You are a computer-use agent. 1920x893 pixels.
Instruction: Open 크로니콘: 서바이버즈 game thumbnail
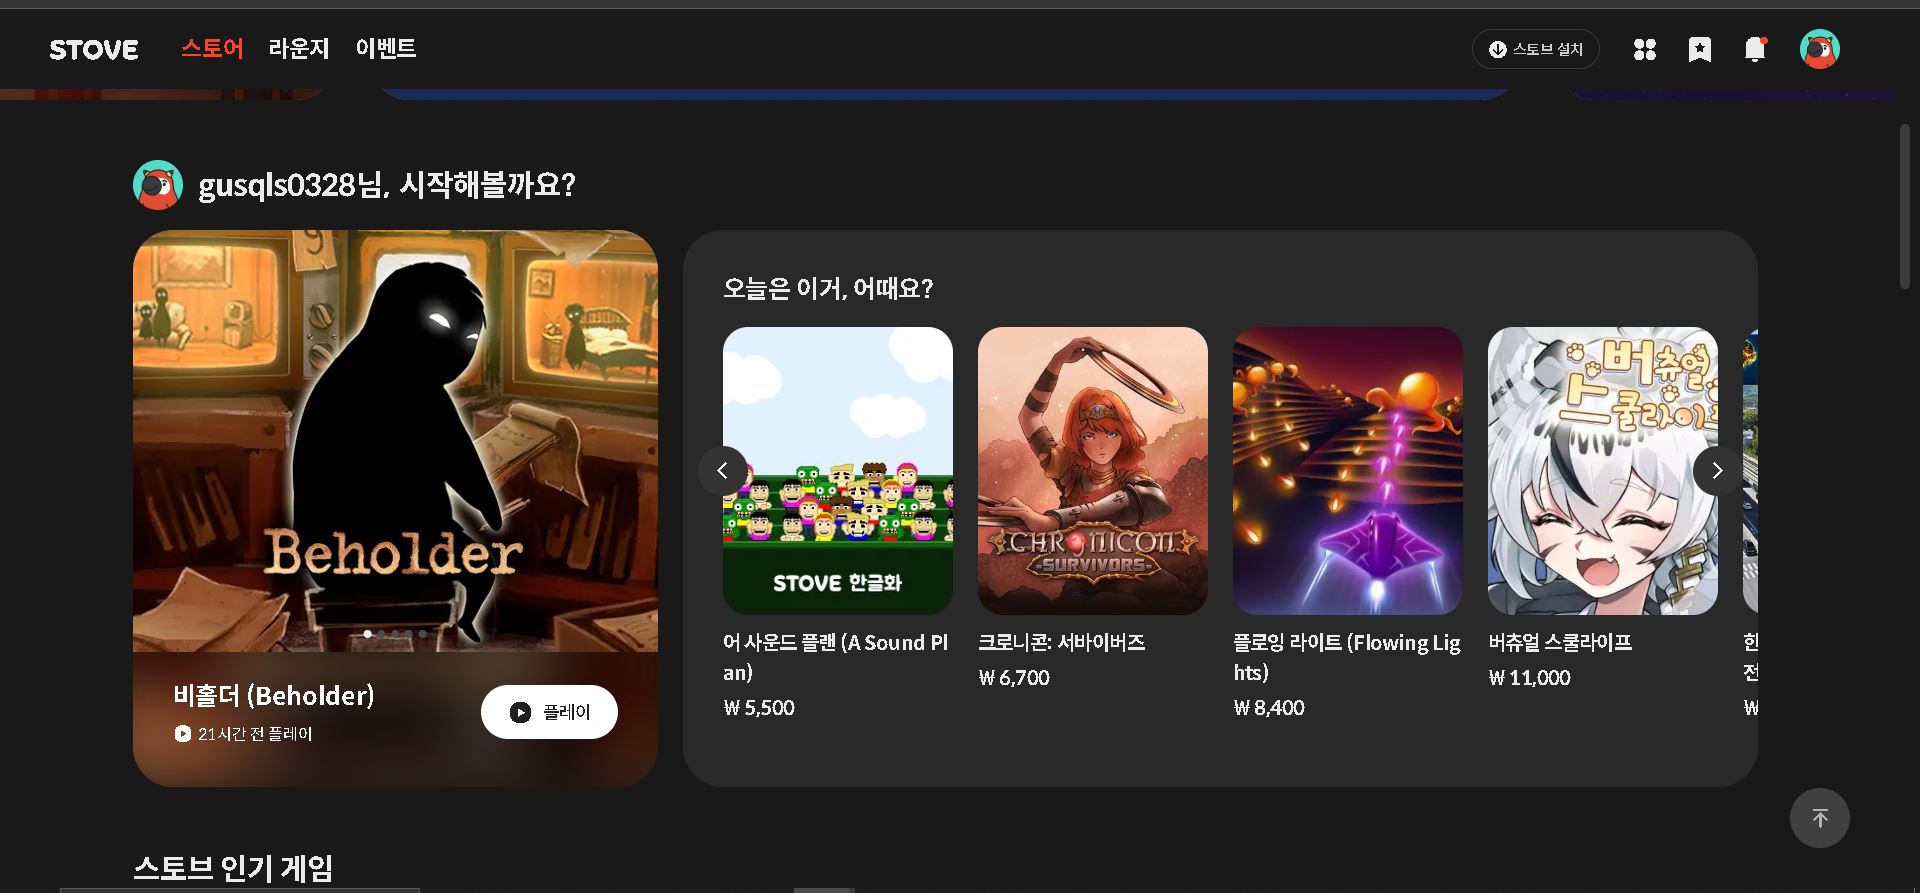pos(1093,471)
